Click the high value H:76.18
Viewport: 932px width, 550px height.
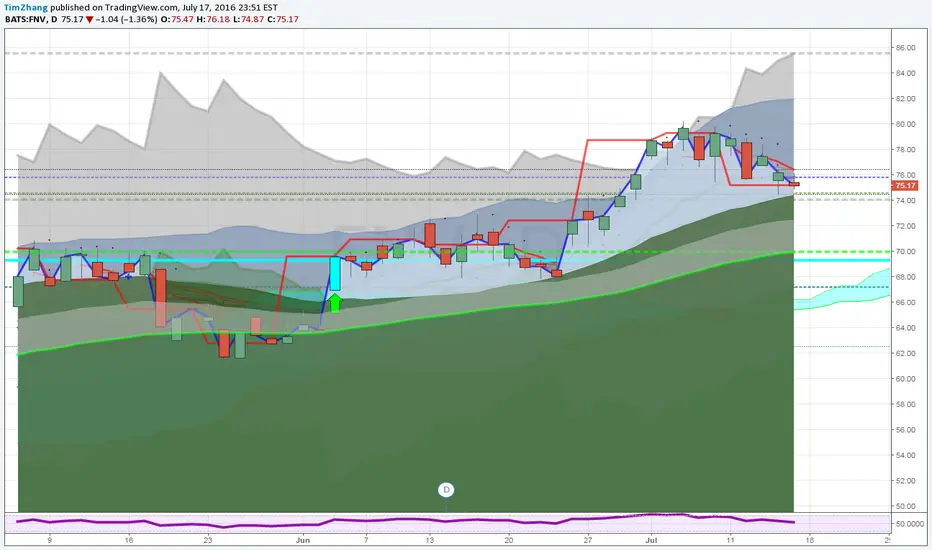coord(213,19)
